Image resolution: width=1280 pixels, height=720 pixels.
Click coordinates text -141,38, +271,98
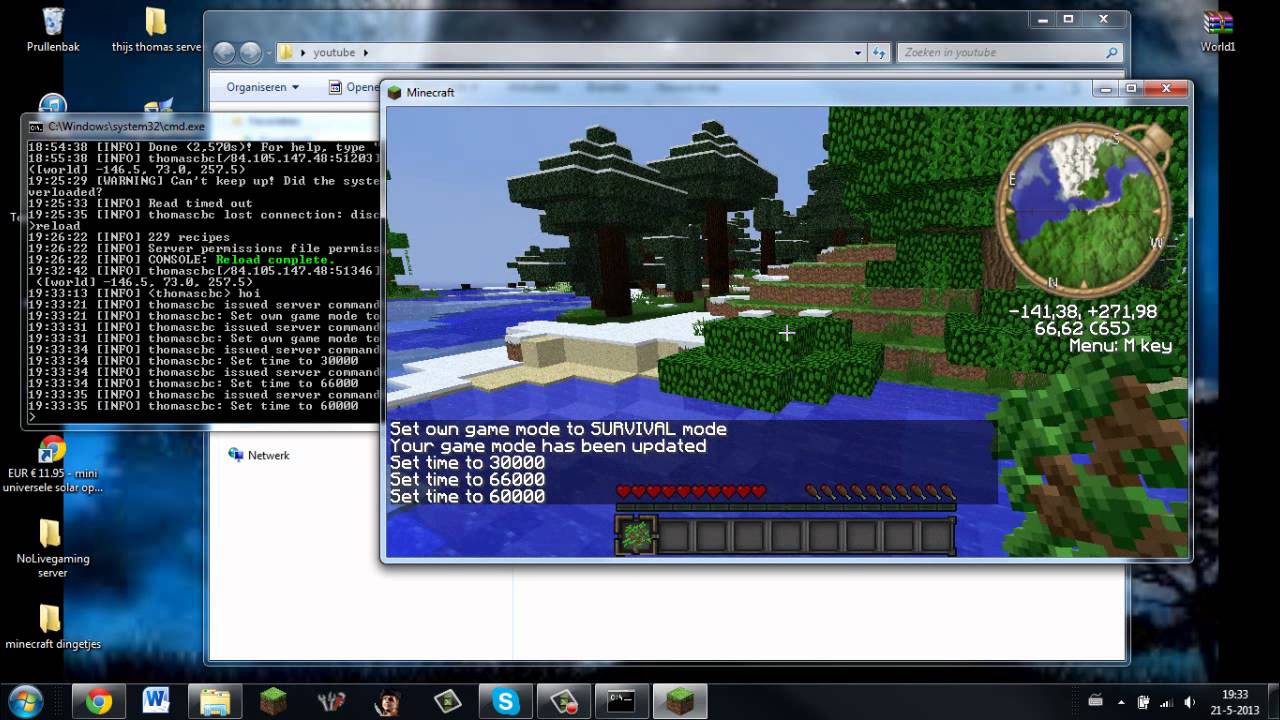(1082, 311)
